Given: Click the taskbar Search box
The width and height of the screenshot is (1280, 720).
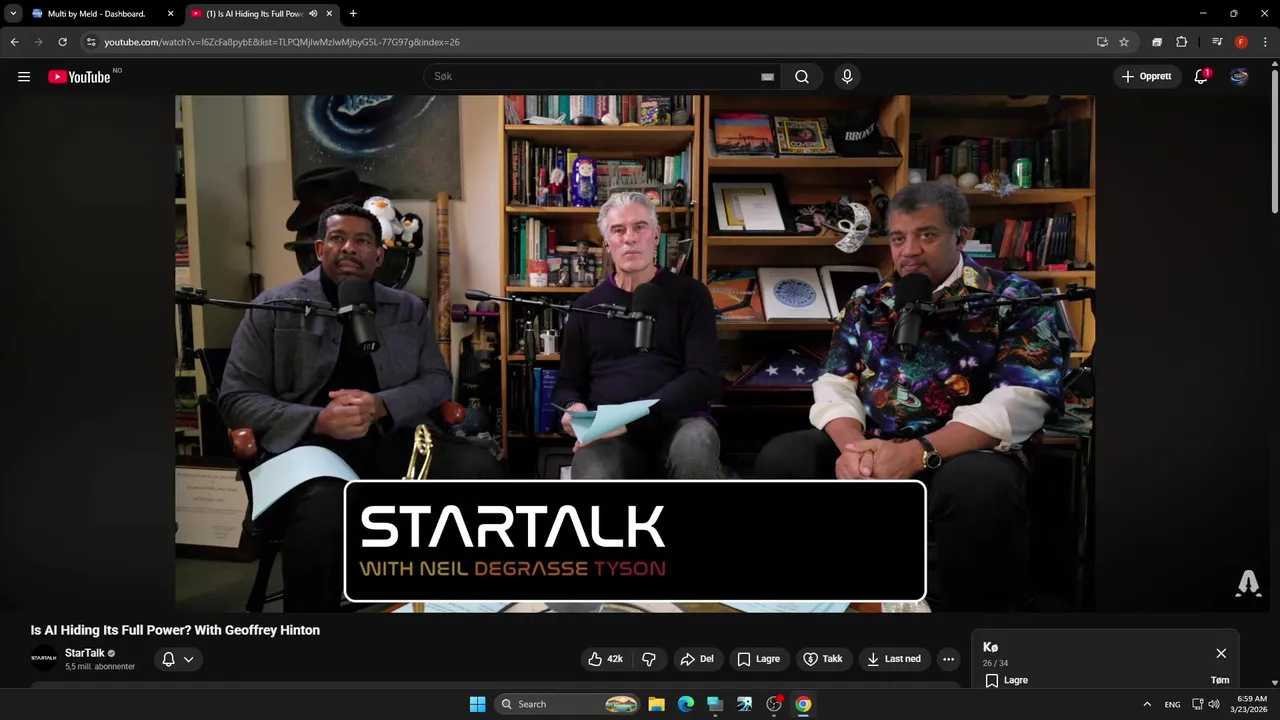Looking at the screenshot, I should [568, 704].
